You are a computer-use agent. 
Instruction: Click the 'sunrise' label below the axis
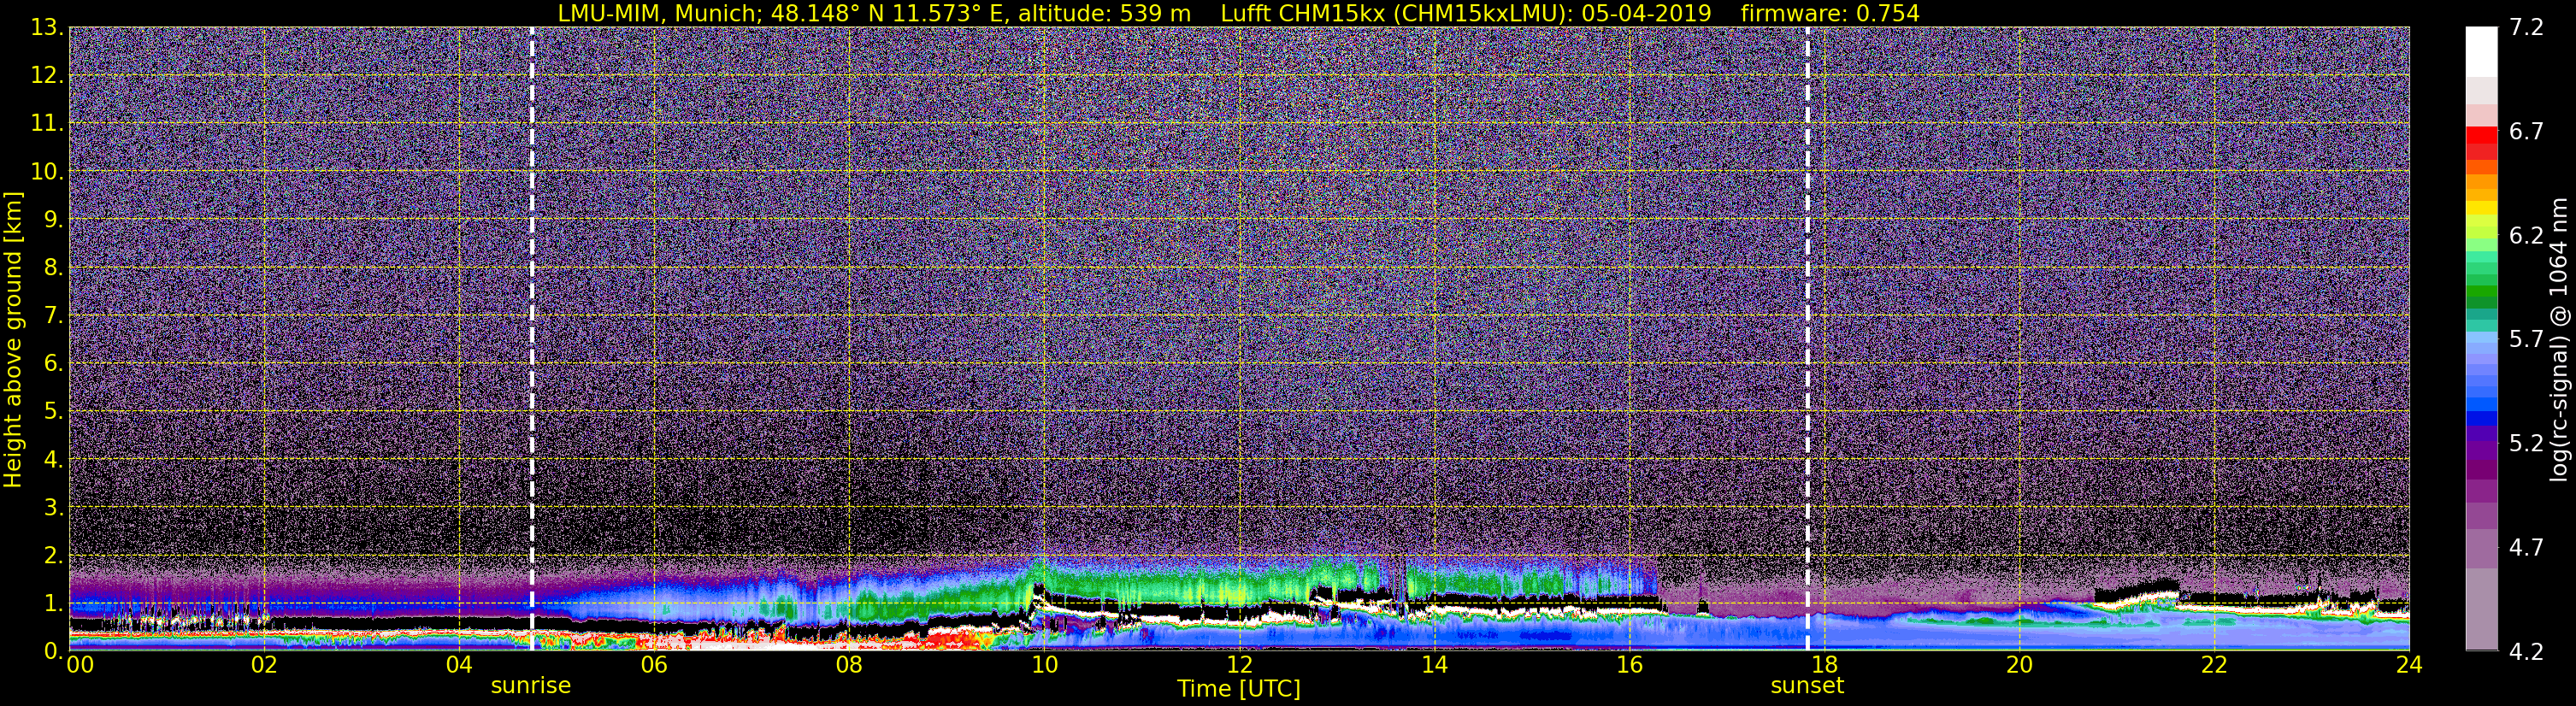tap(530, 686)
